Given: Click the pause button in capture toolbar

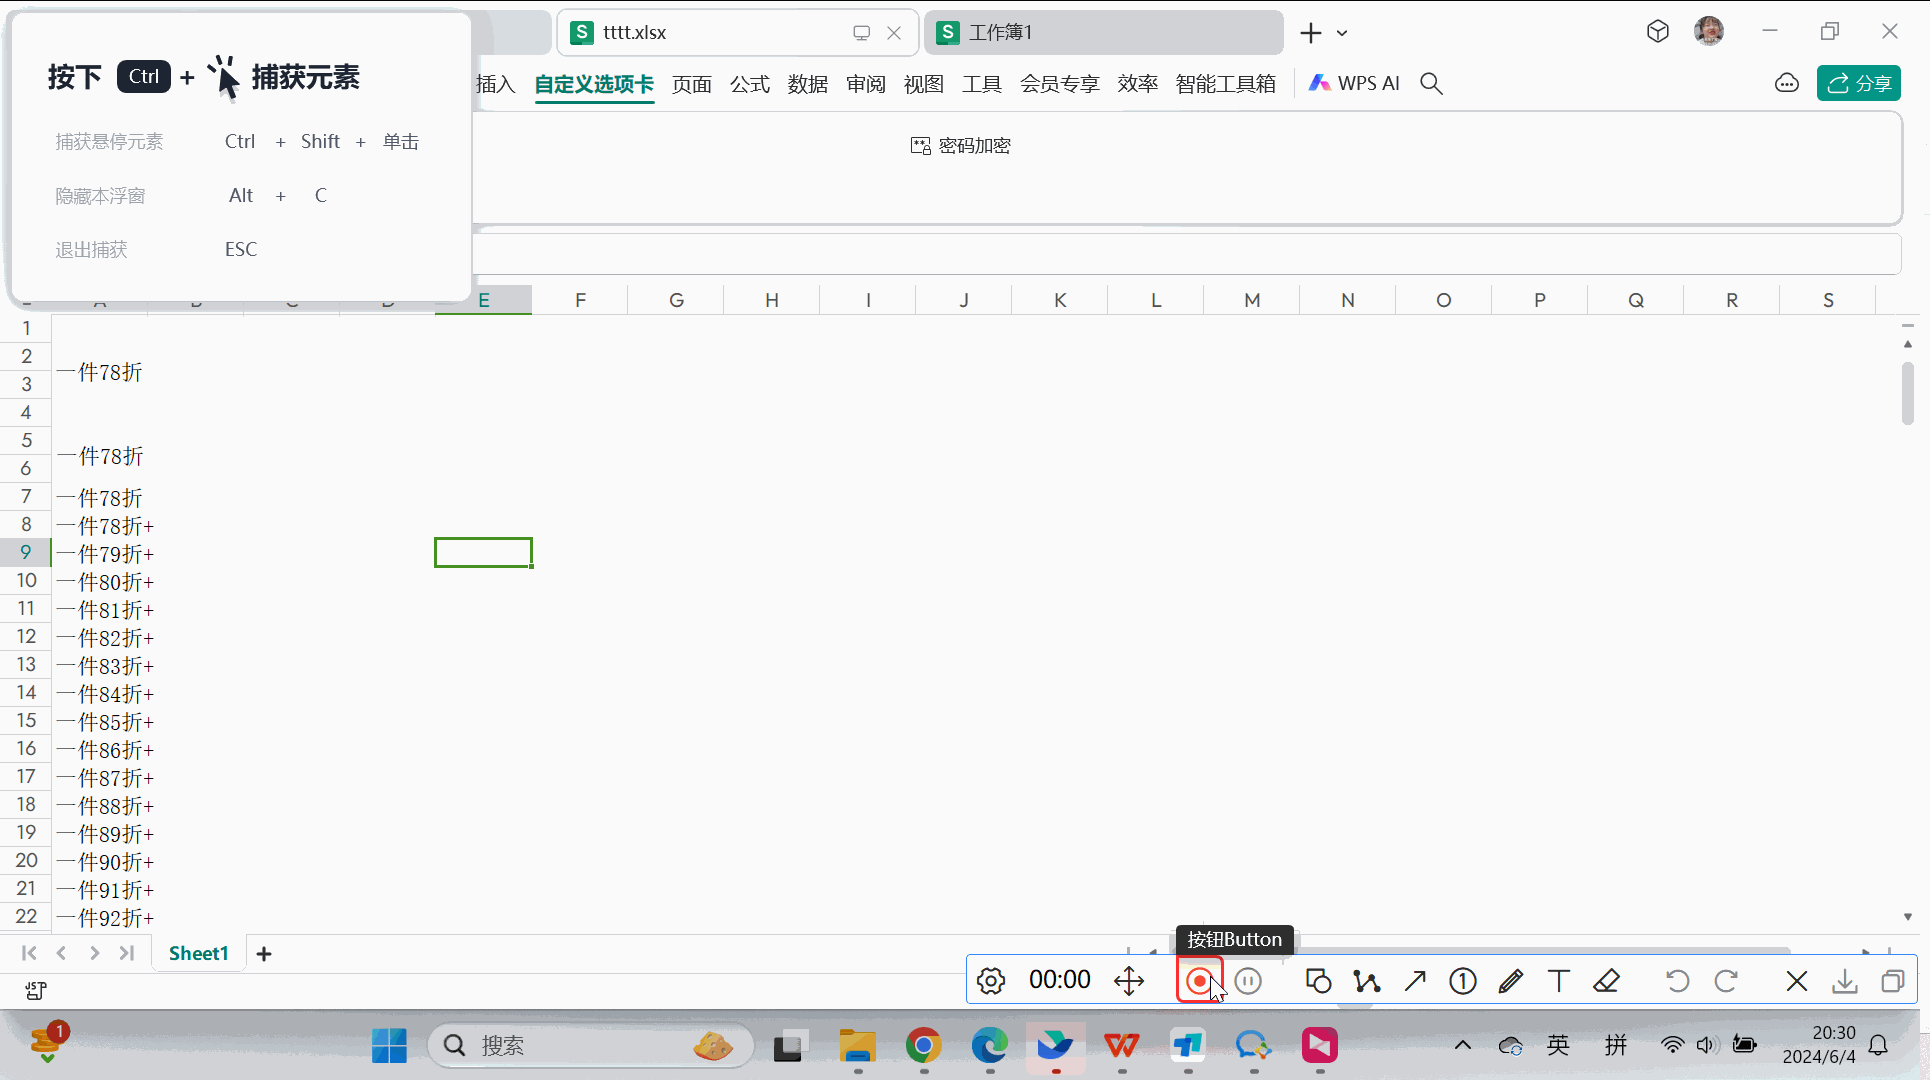Looking at the screenshot, I should point(1248,981).
